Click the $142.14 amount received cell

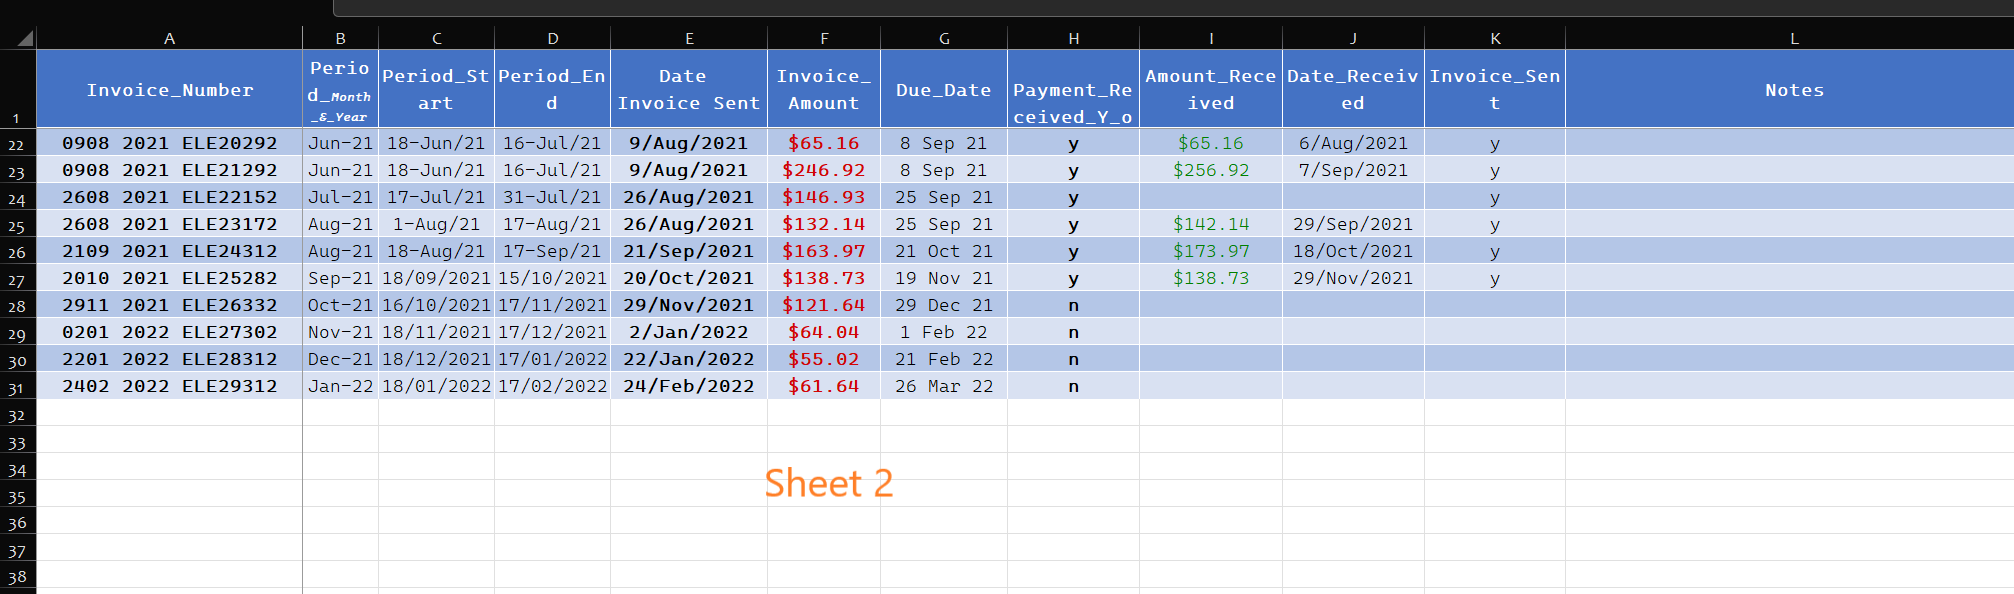pos(1211,224)
